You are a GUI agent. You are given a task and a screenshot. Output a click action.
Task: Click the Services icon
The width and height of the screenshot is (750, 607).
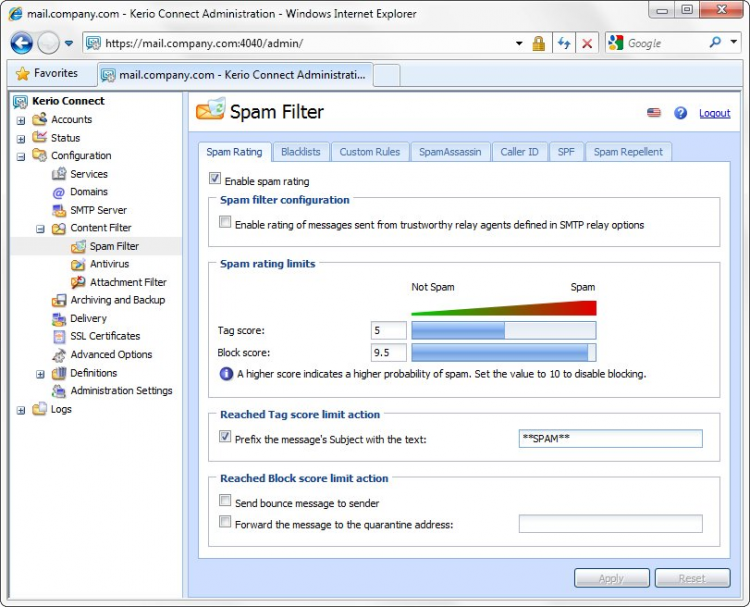(x=58, y=174)
